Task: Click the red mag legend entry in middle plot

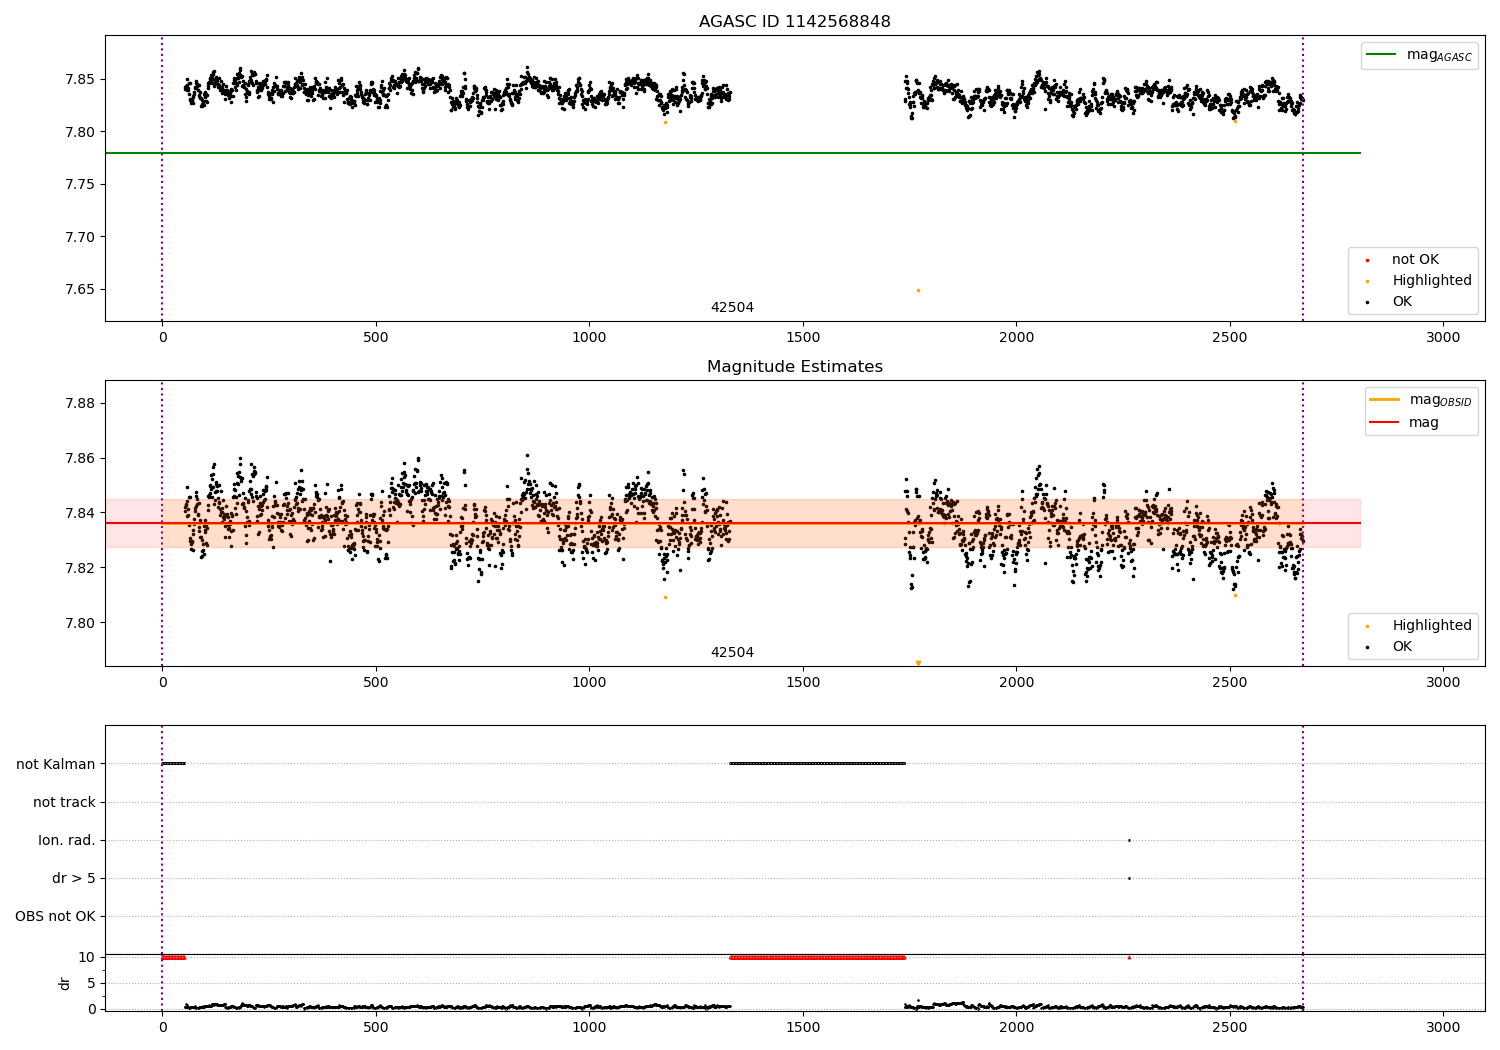Action: [1384, 422]
